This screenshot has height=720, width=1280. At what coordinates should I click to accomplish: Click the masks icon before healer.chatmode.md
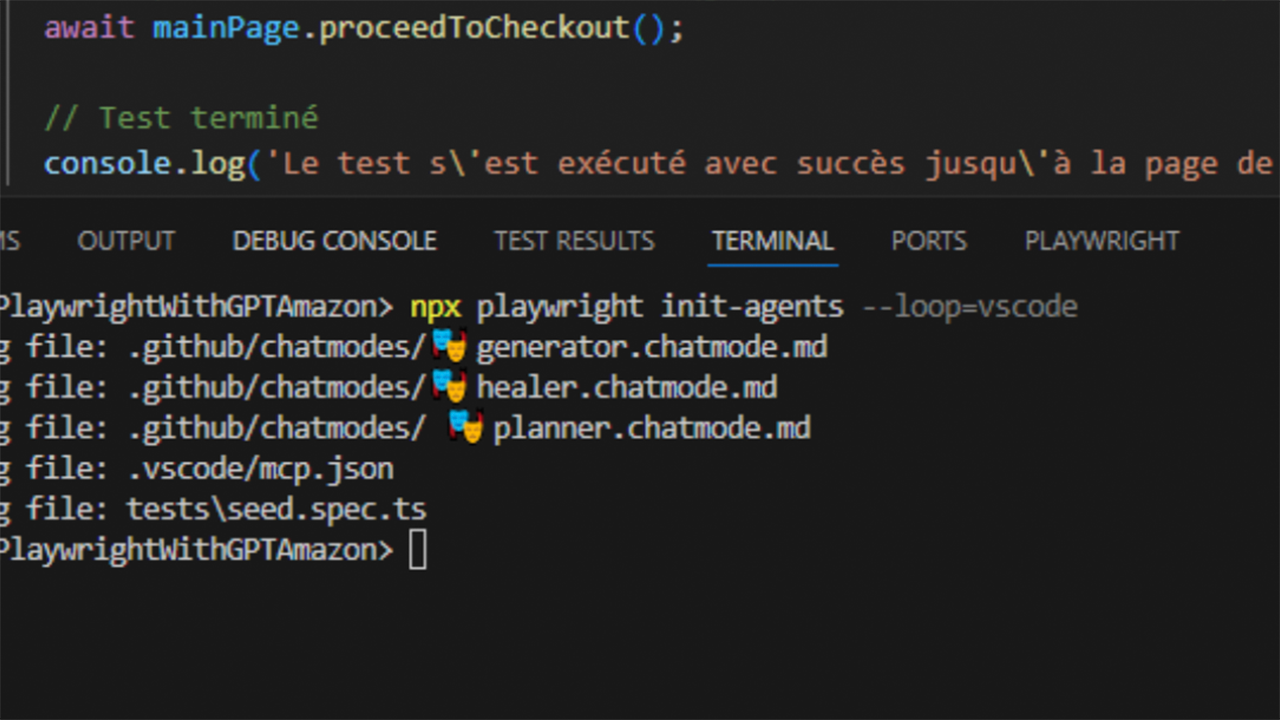(x=450, y=387)
